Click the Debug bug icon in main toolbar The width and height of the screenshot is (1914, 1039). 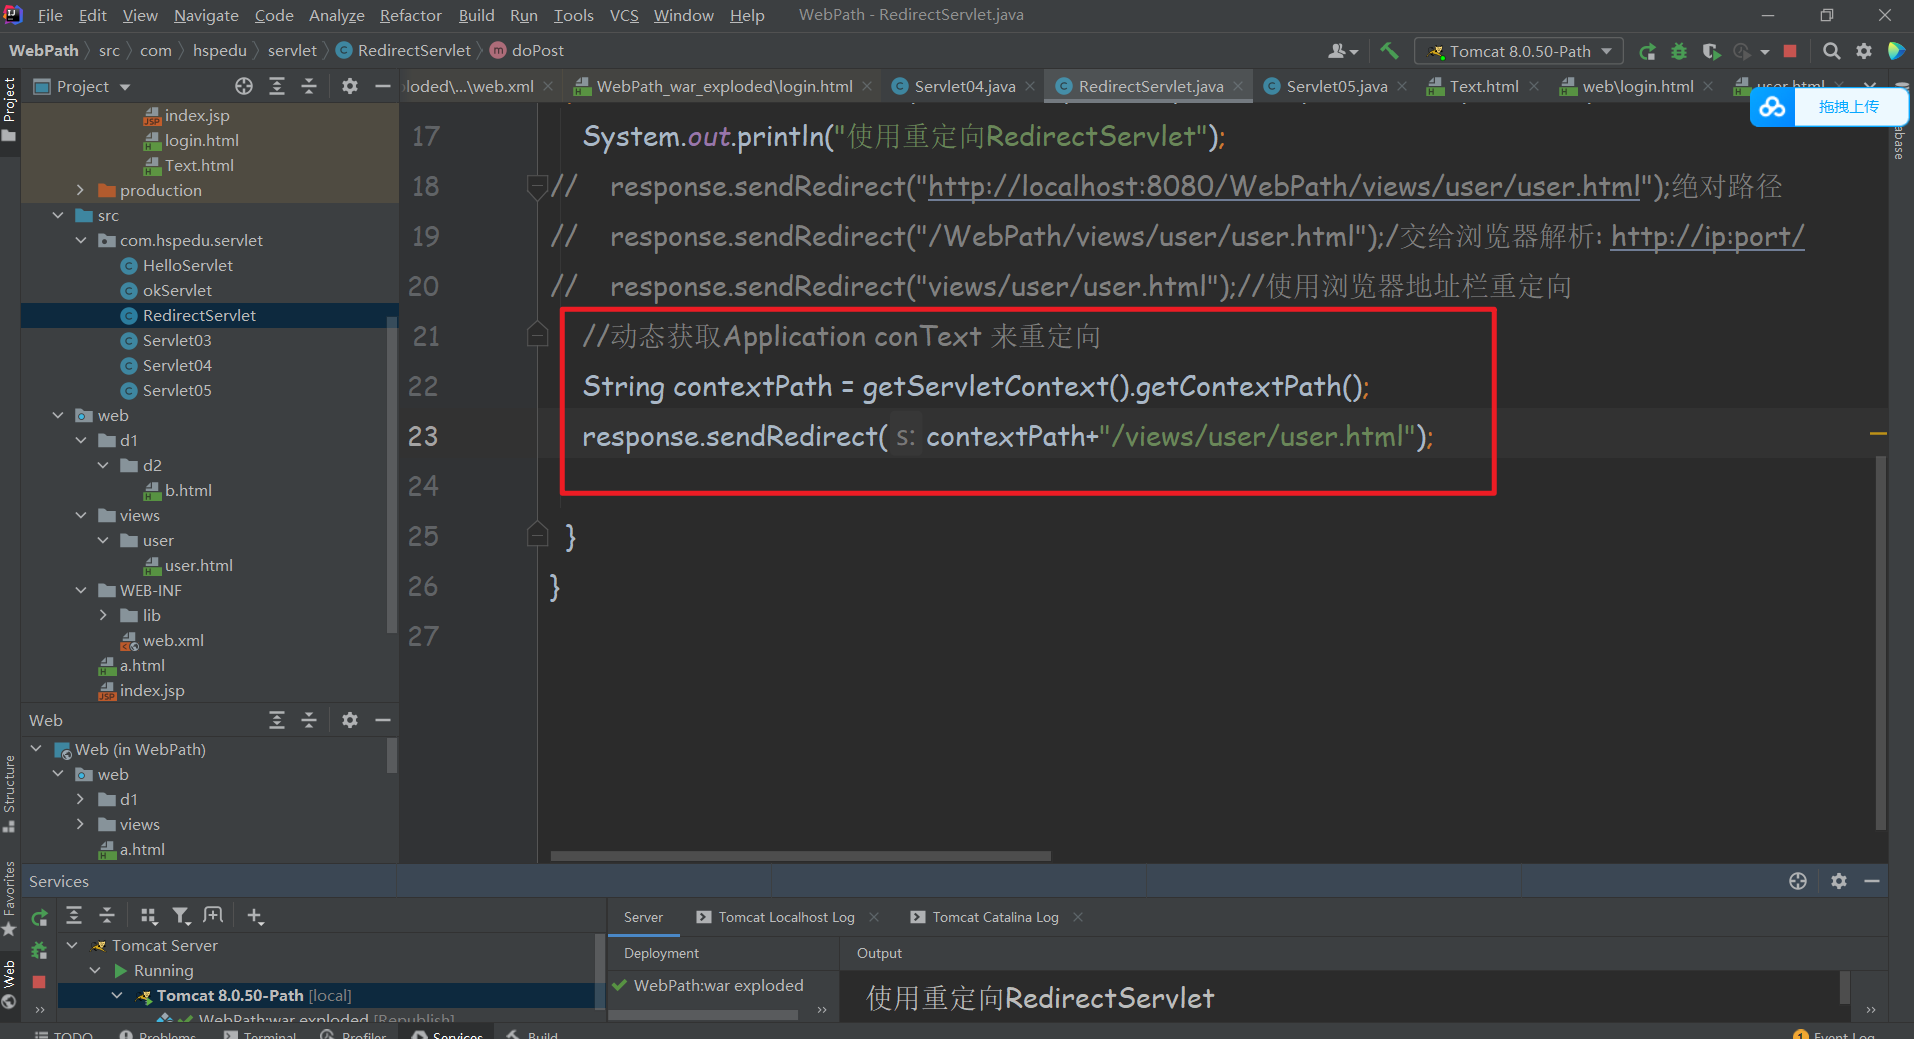coord(1679,51)
